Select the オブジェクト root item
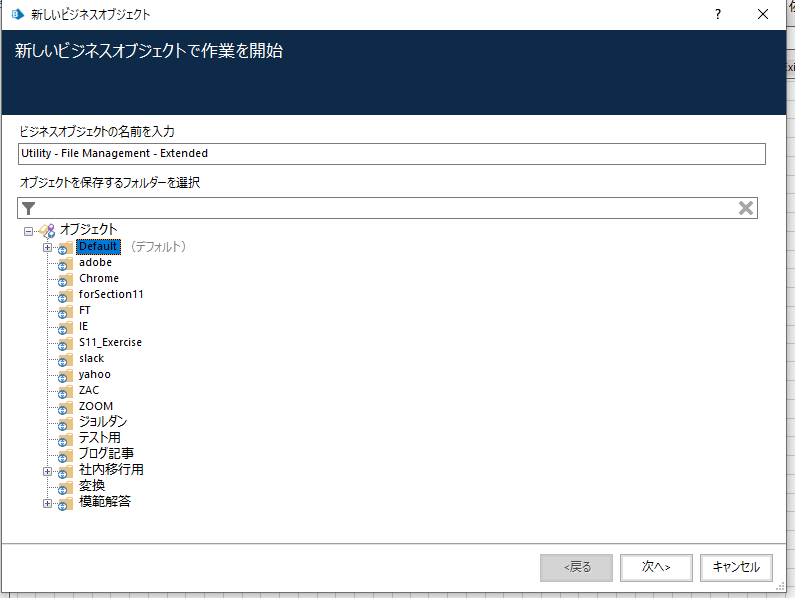 [x=88, y=229]
